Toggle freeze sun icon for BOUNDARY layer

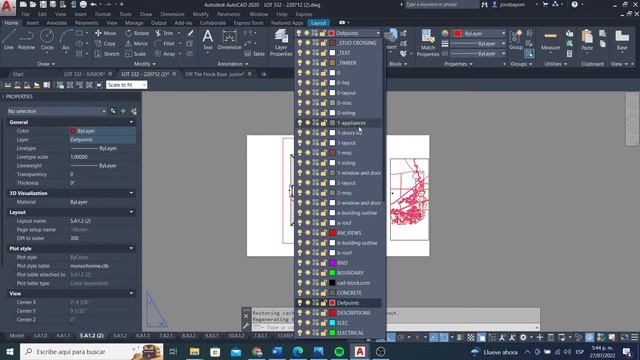[x=308, y=273]
